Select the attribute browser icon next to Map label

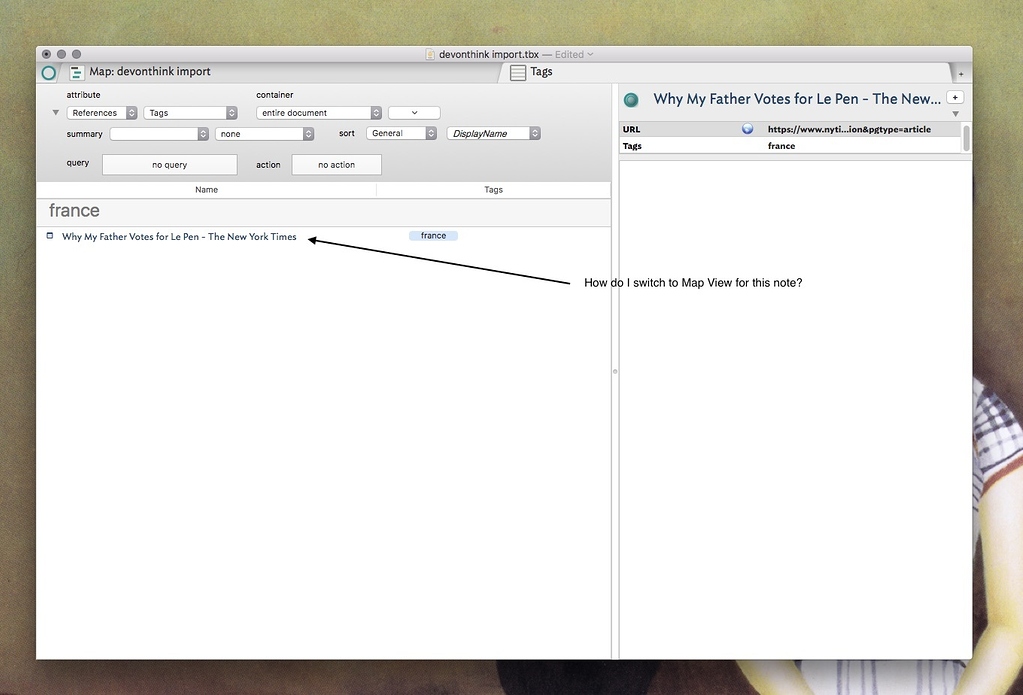click(76, 71)
